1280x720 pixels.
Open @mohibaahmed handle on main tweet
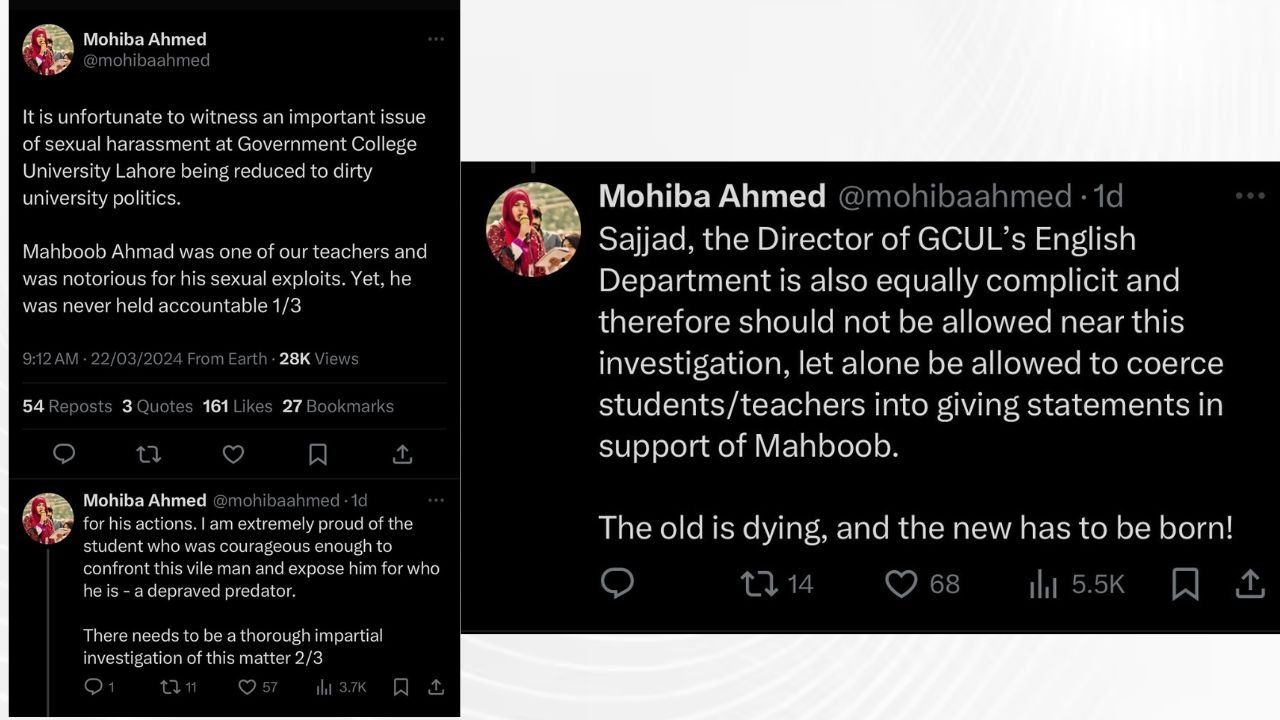pos(146,60)
